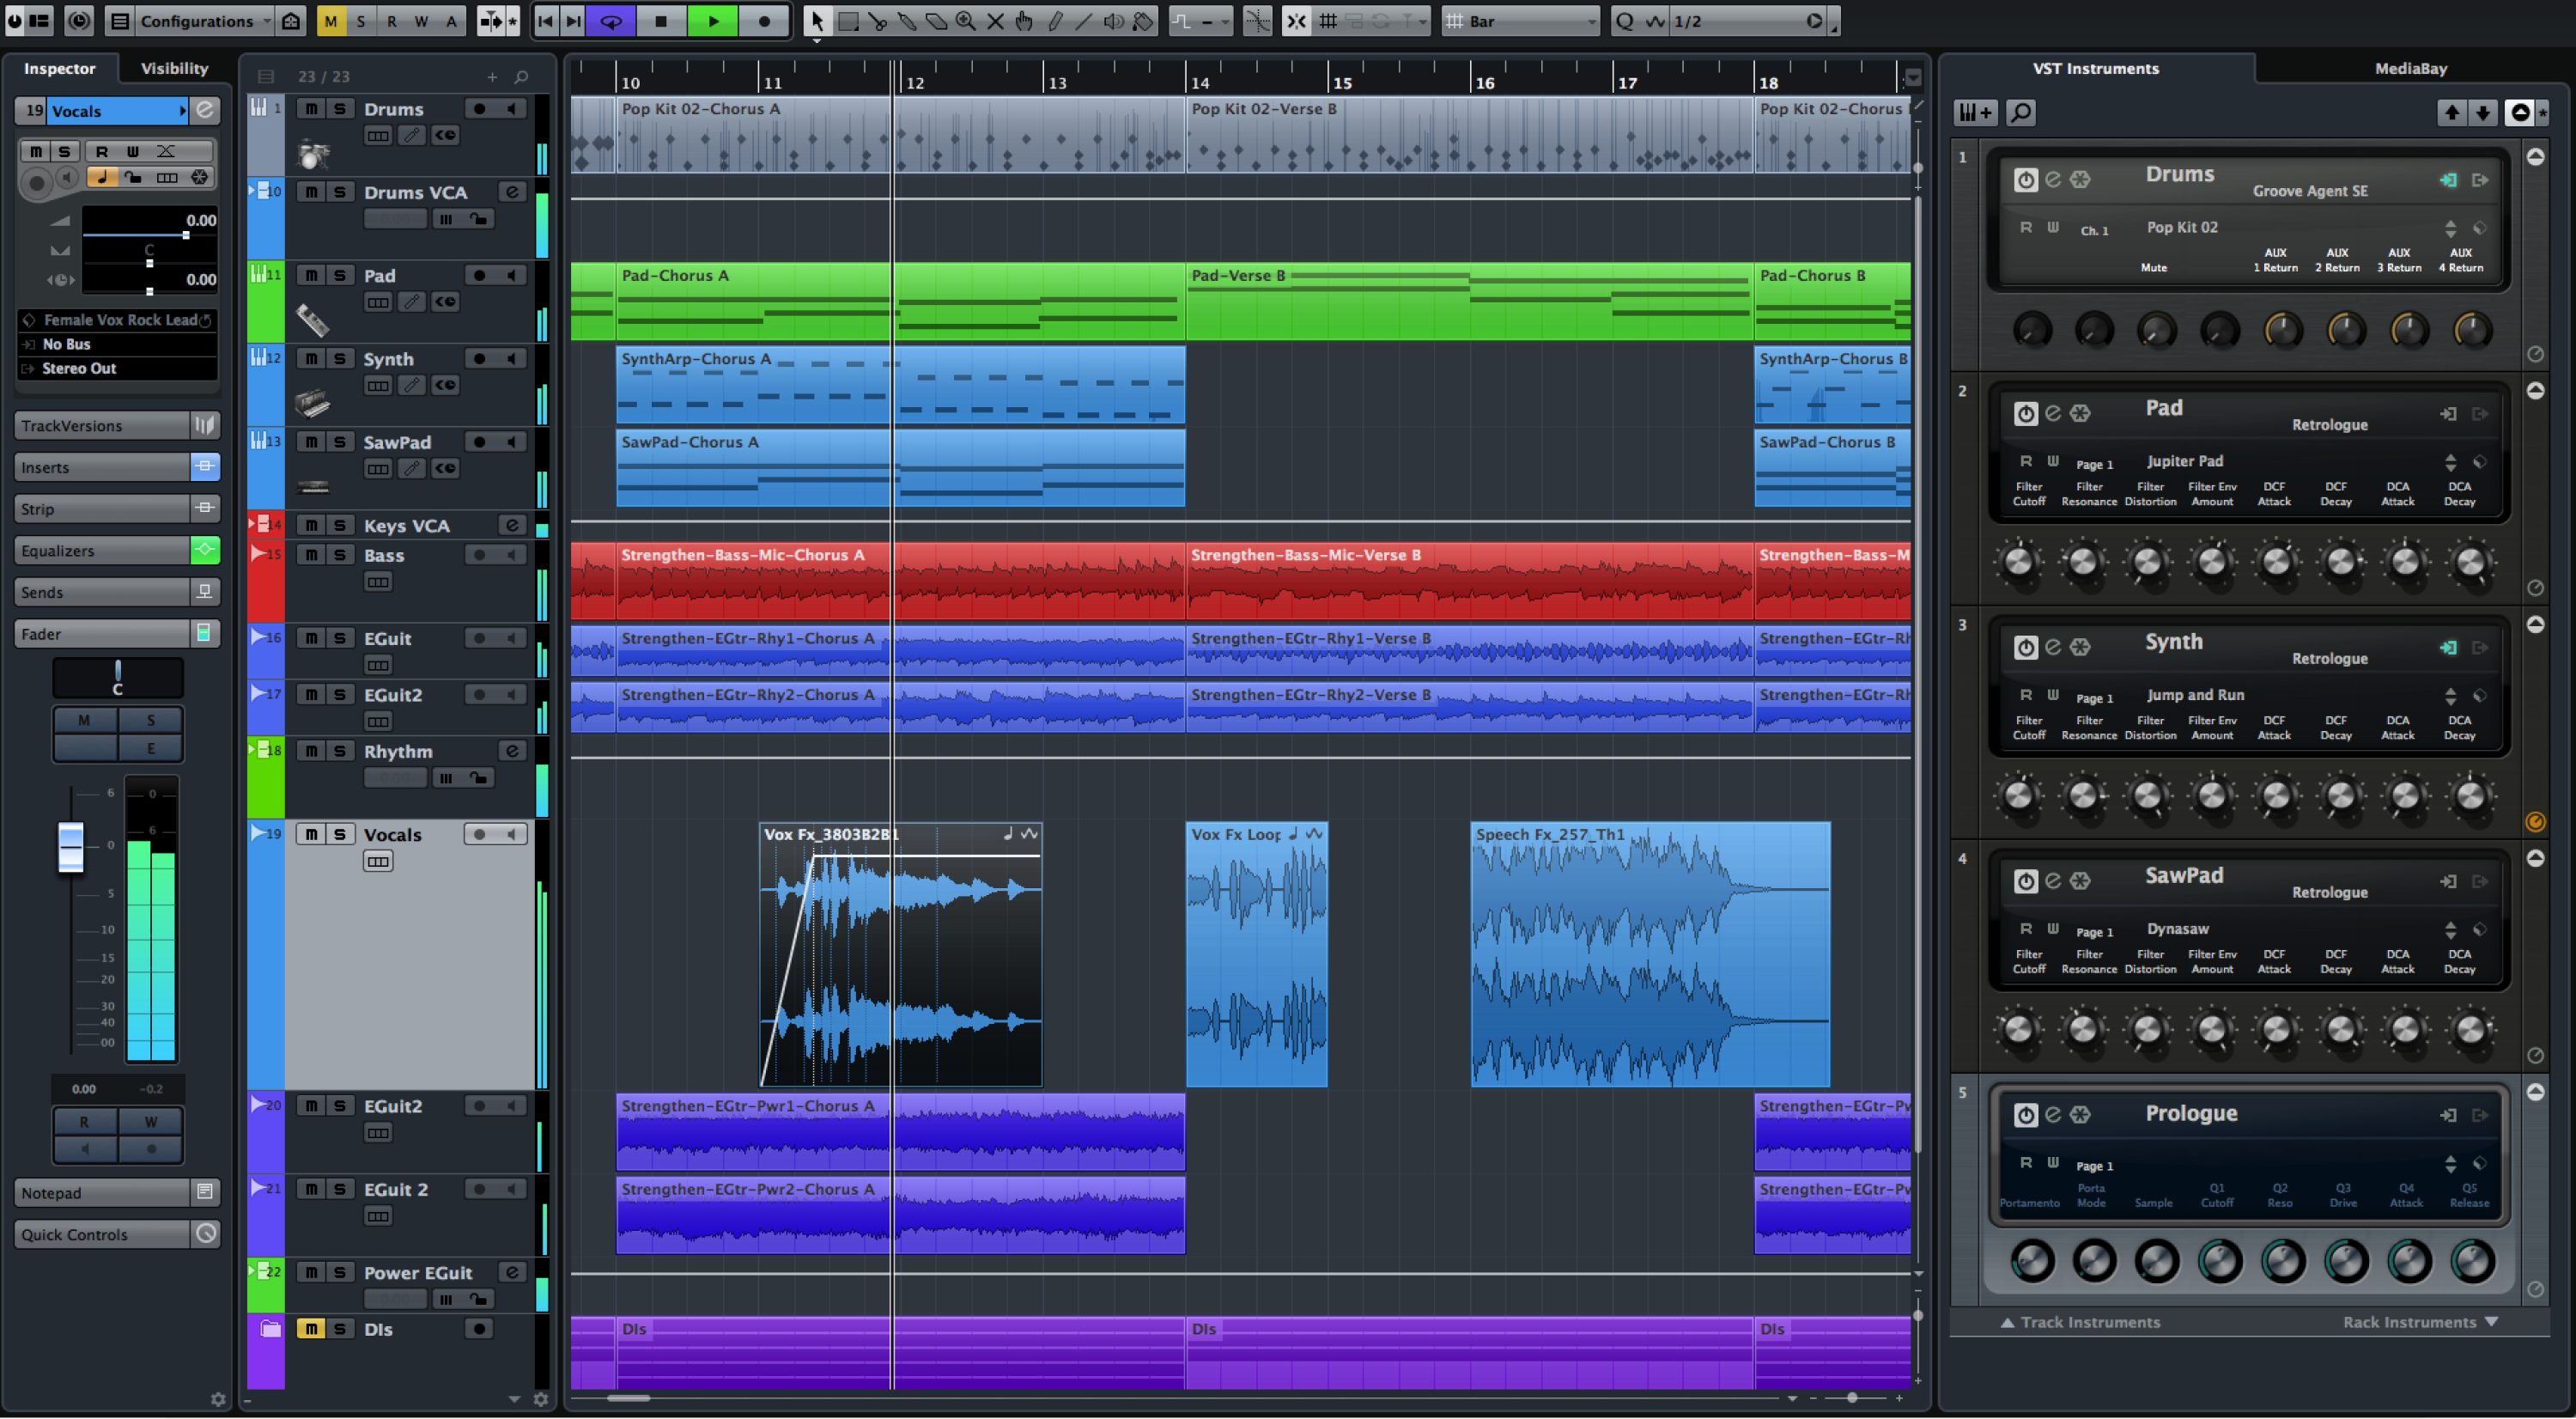
Task: Enable Cycle mode in the transport
Action: (x=611, y=20)
